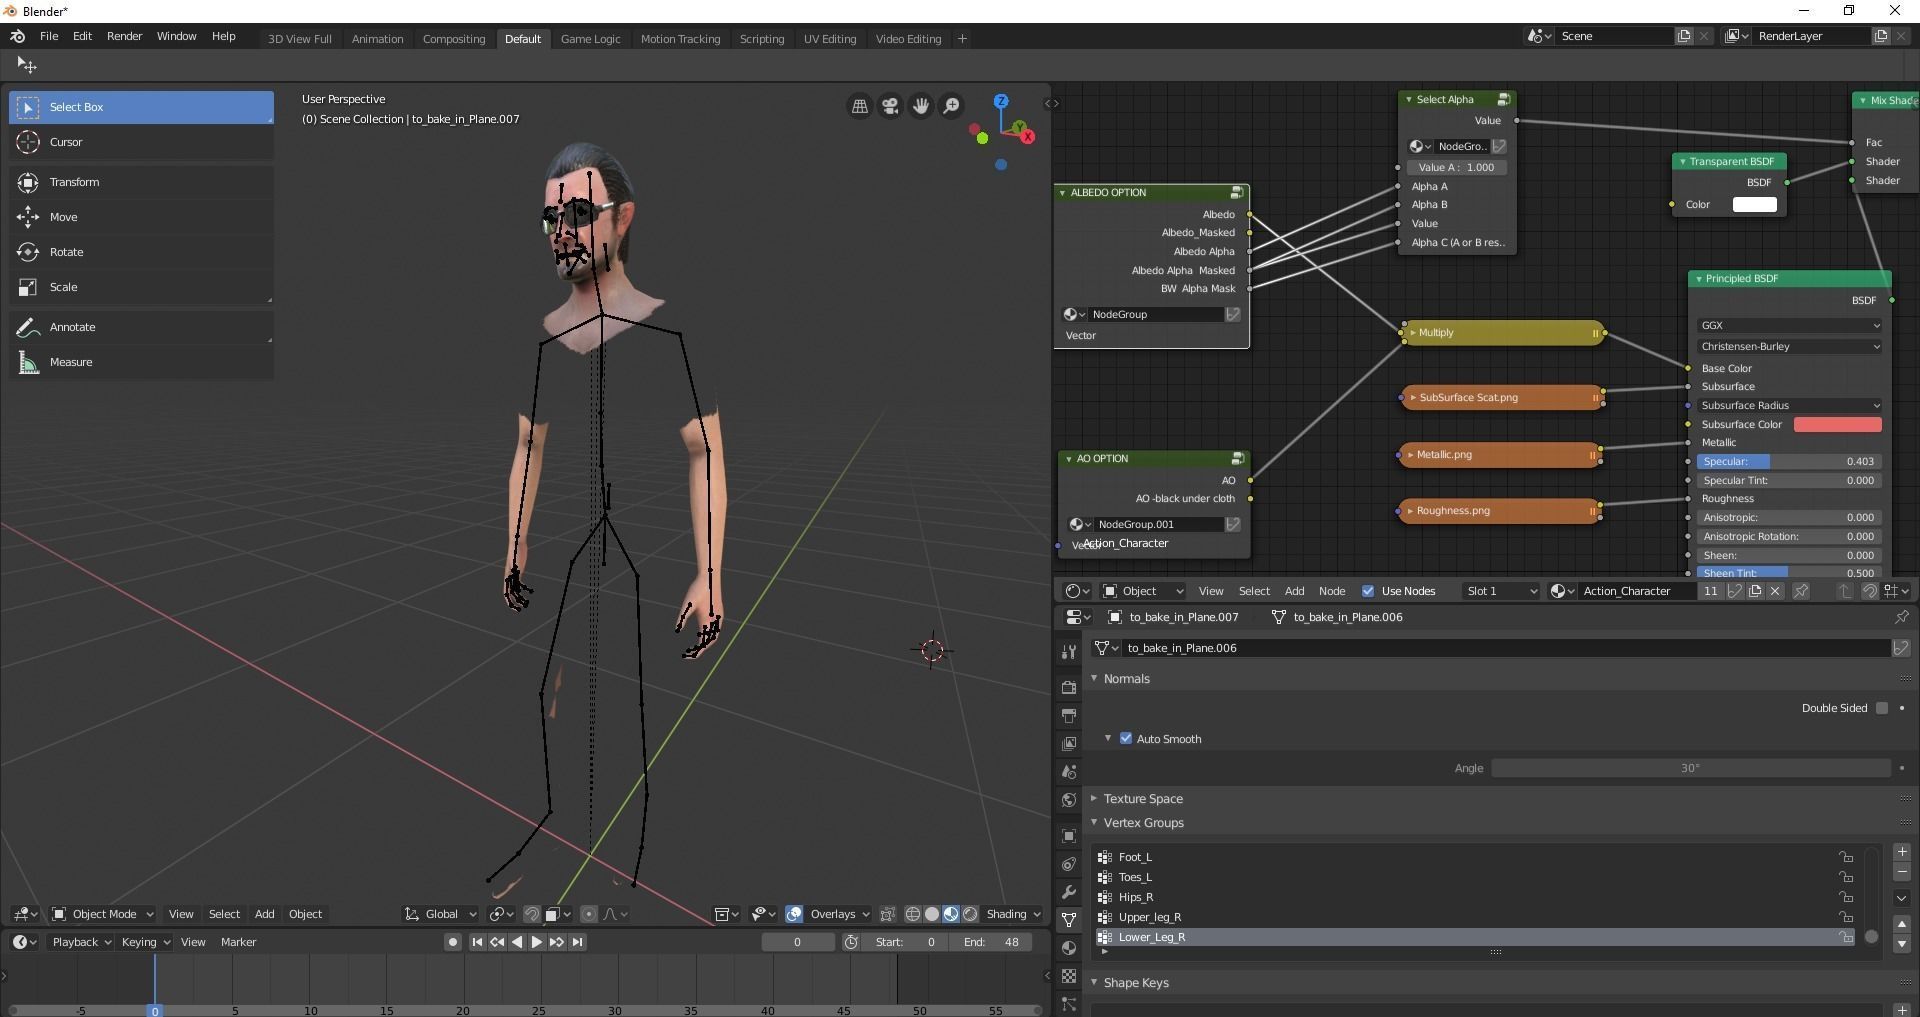Open the Object Mode dropdown
1920x1017 pixels.
(103, 914)
